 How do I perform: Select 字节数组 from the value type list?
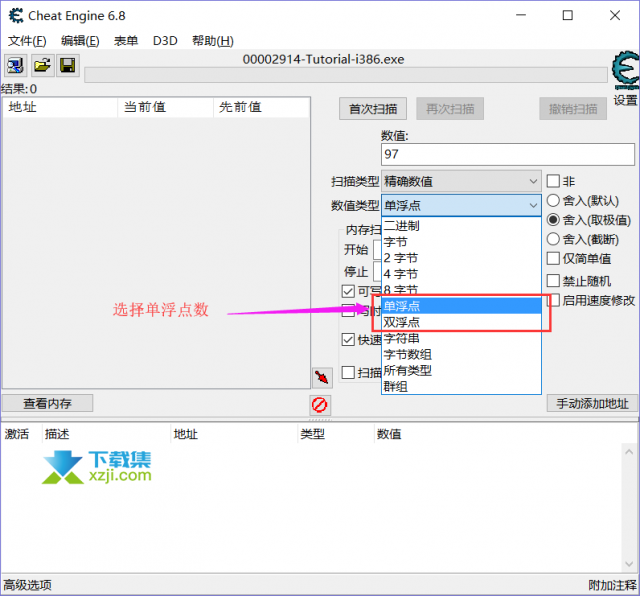pyautogui.click(x=461, y=354)
